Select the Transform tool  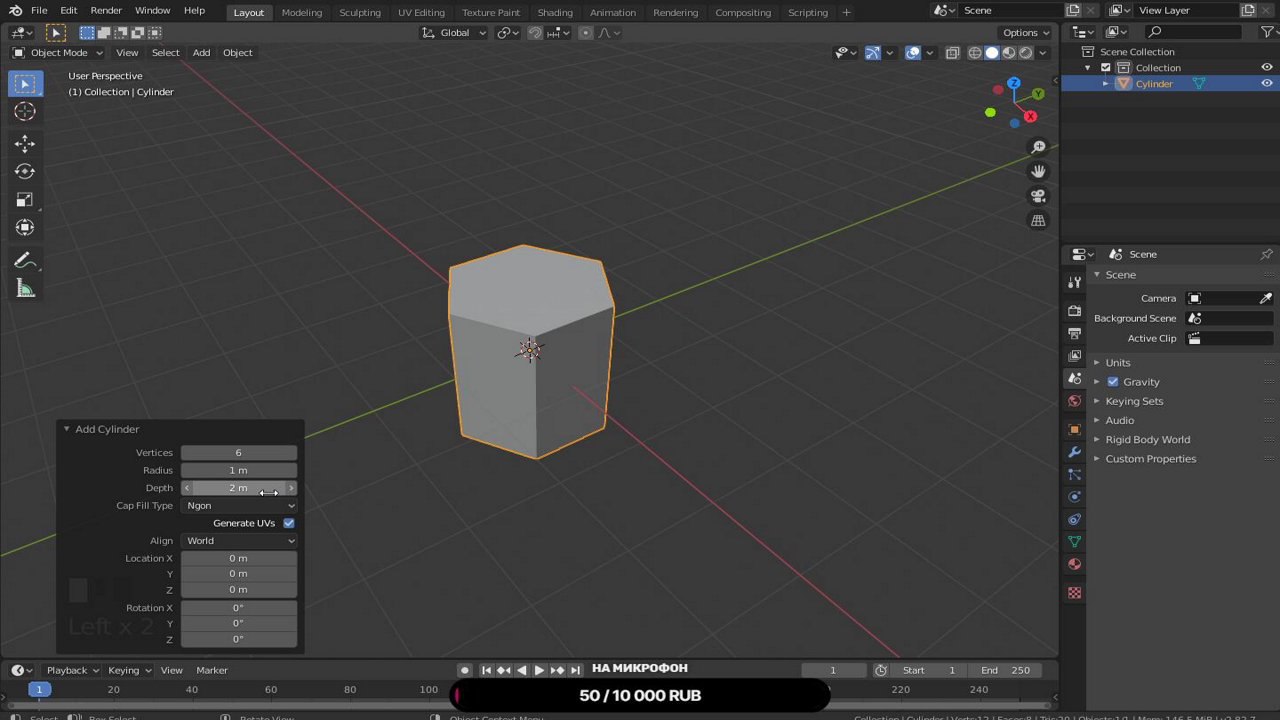(25, 228)
